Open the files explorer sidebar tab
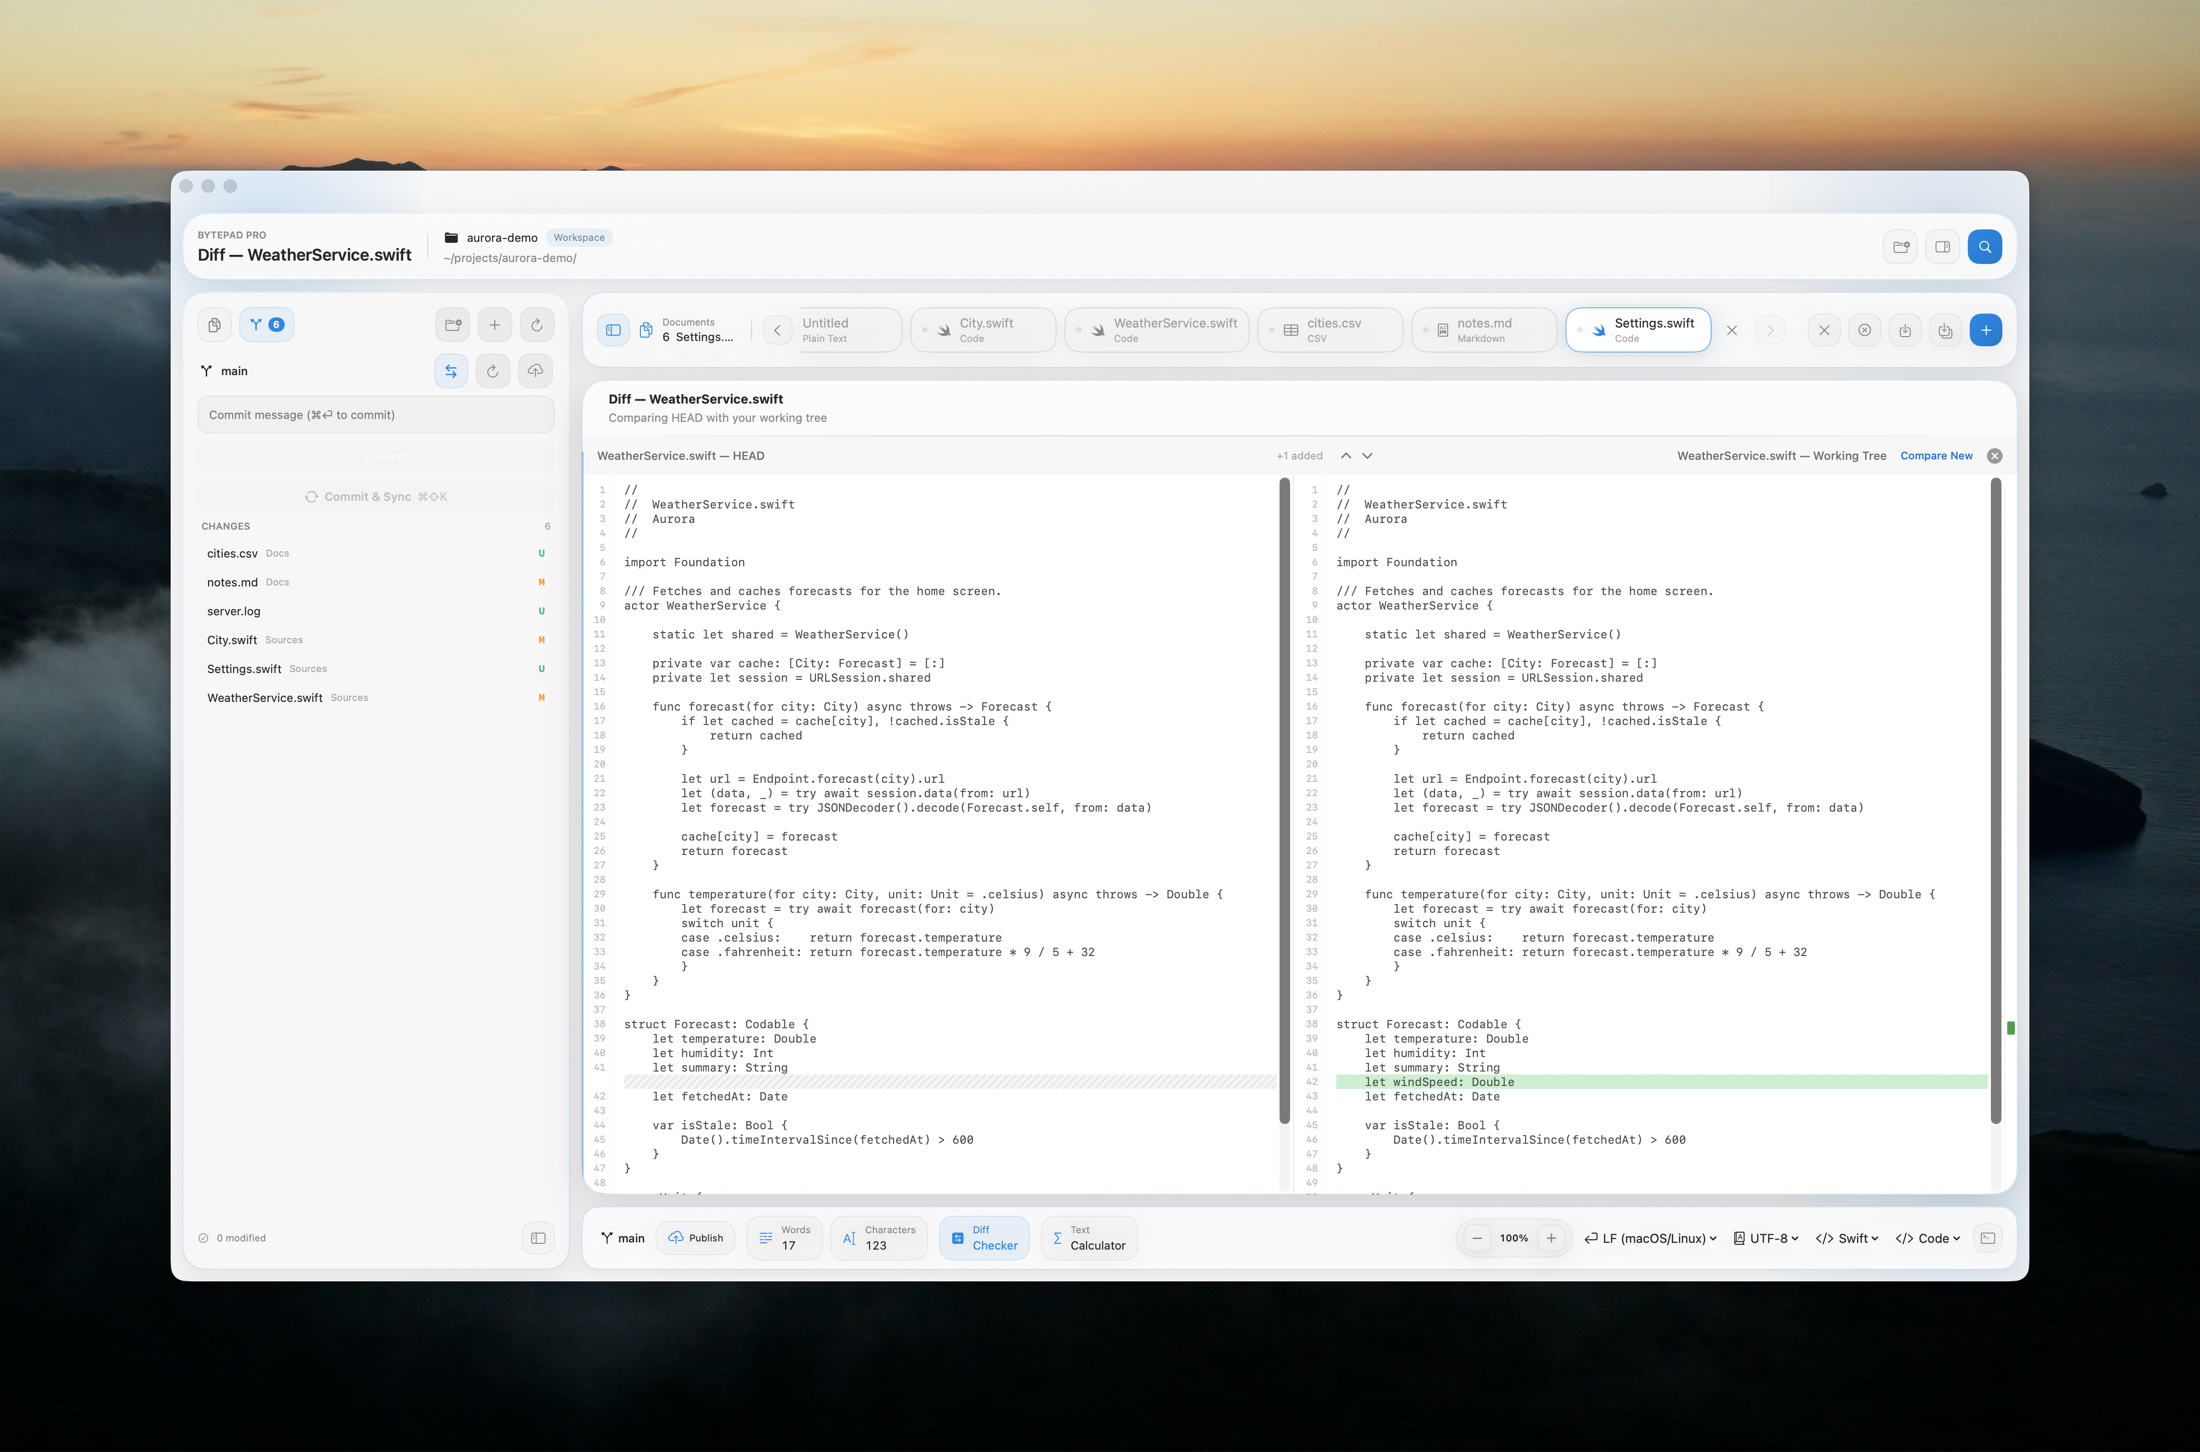Screen dimensions: 2200x1452 (214, 325)
